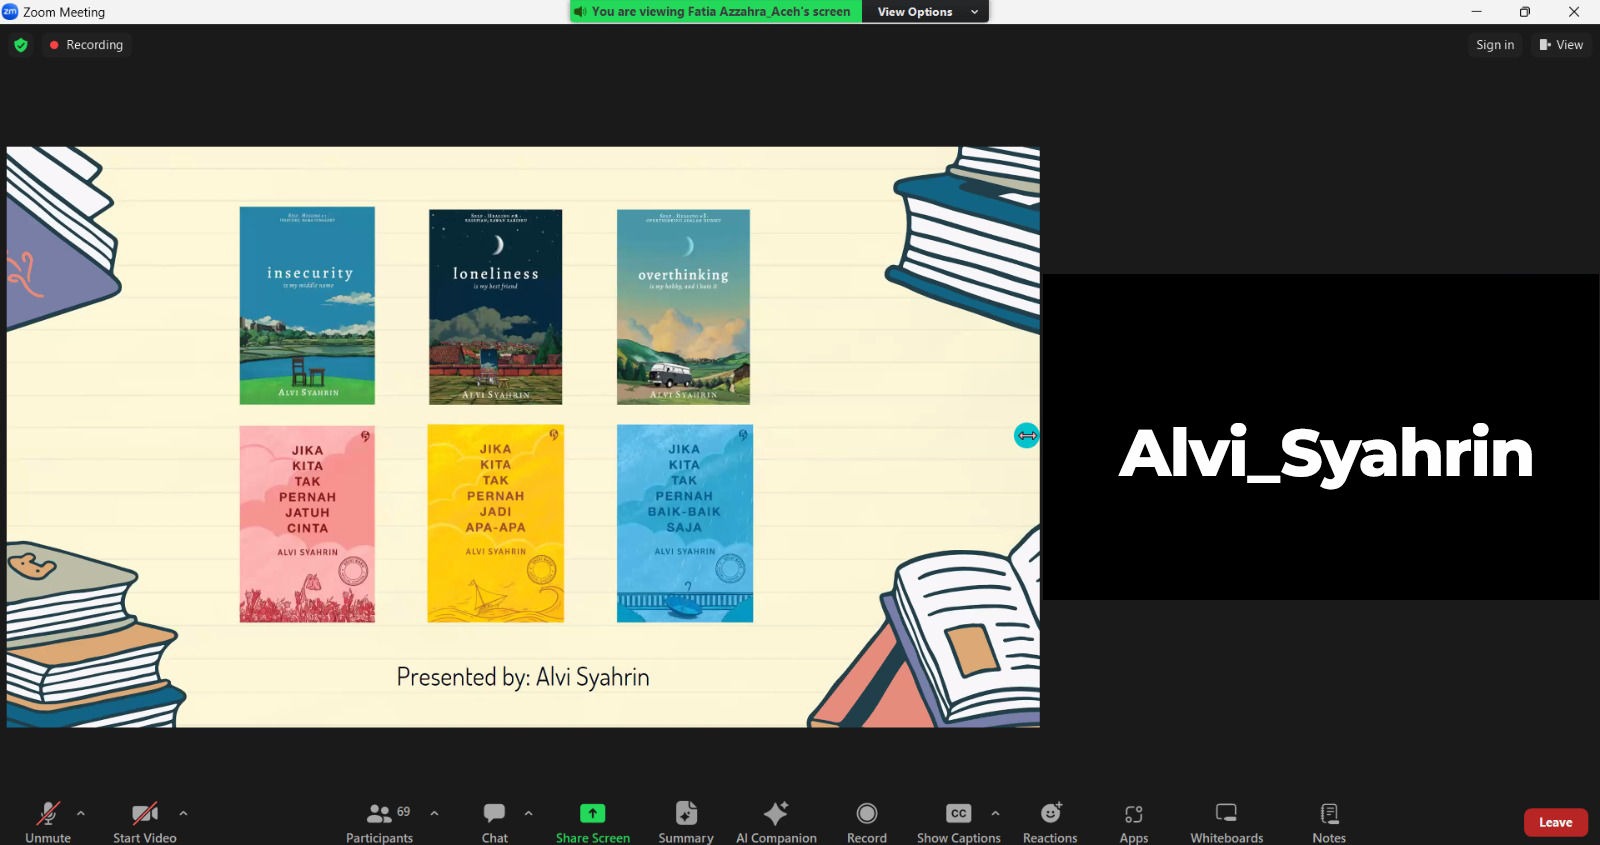Click the green Share Screen icon

pyautogui.click(x=593, y=813)
